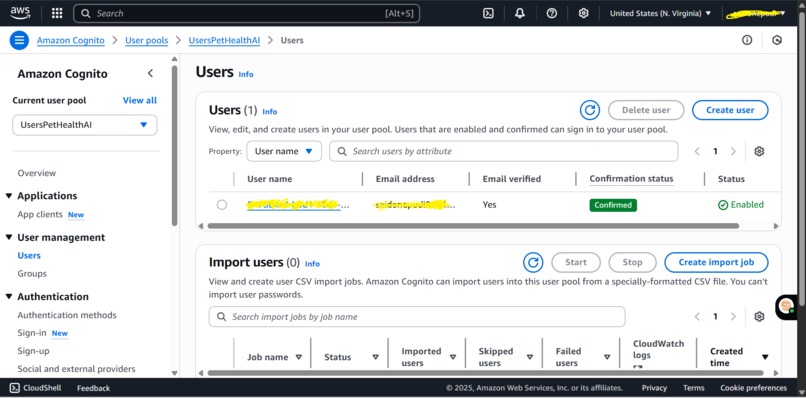
Task: Click the Amazon Cognito breadcrumb link
Action: [70, 40]
